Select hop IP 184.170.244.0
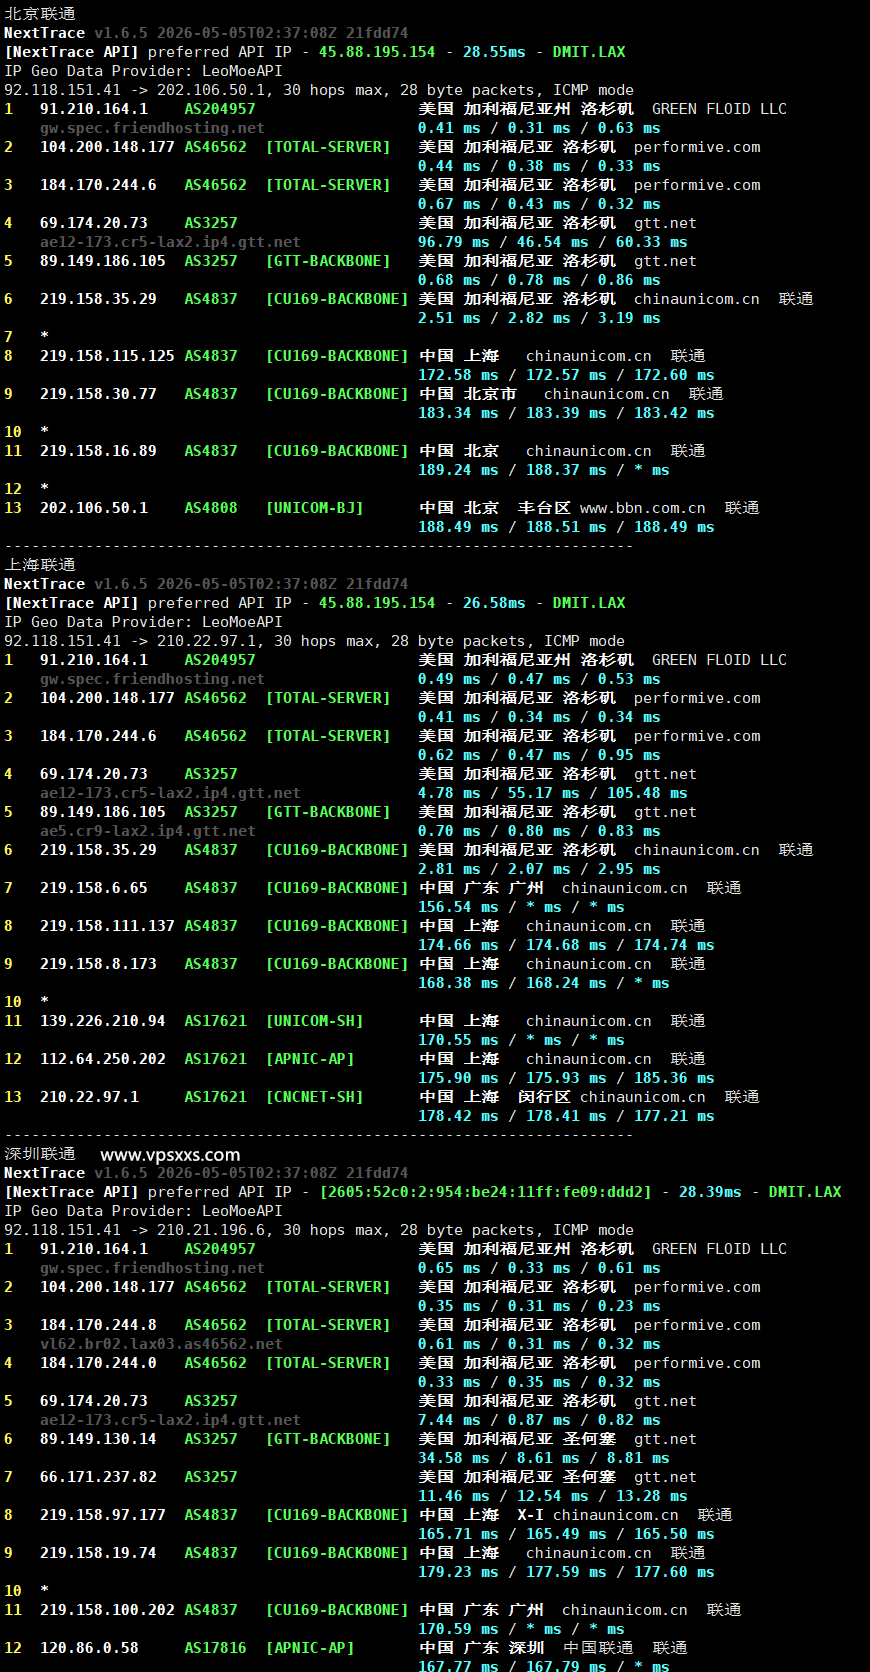 point(98,1363)
